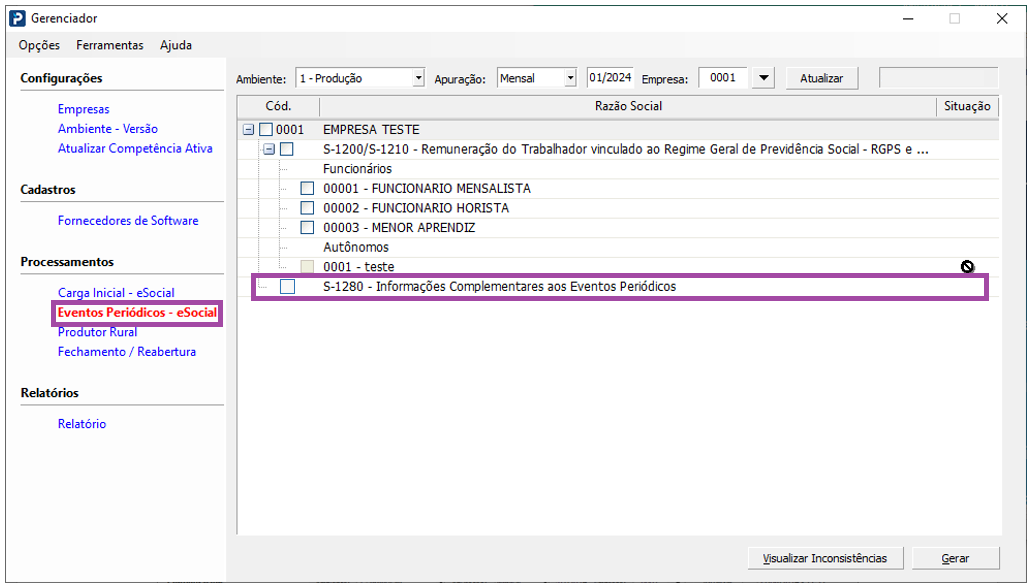Open the Empresas link under Configurações

[83, 109]
